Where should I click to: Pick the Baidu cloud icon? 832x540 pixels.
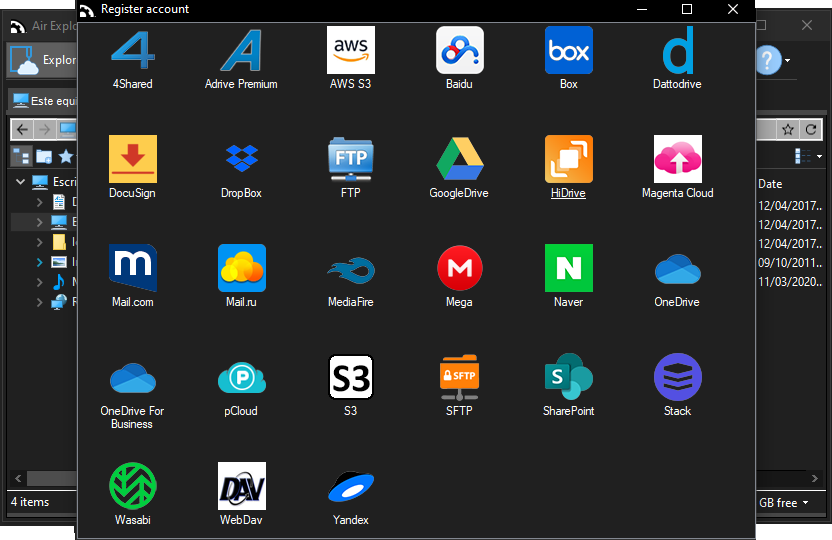[x=460, y=59]
